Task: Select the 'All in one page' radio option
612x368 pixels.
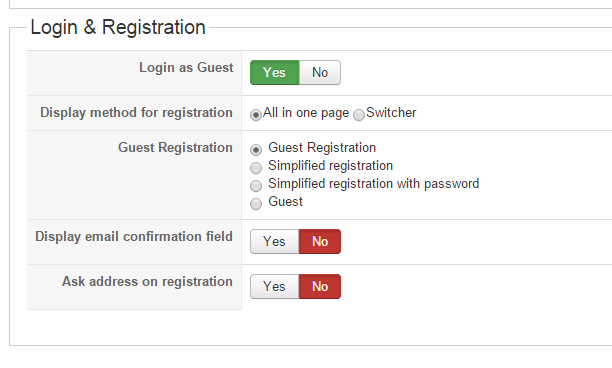Action: tap(256, 115)
